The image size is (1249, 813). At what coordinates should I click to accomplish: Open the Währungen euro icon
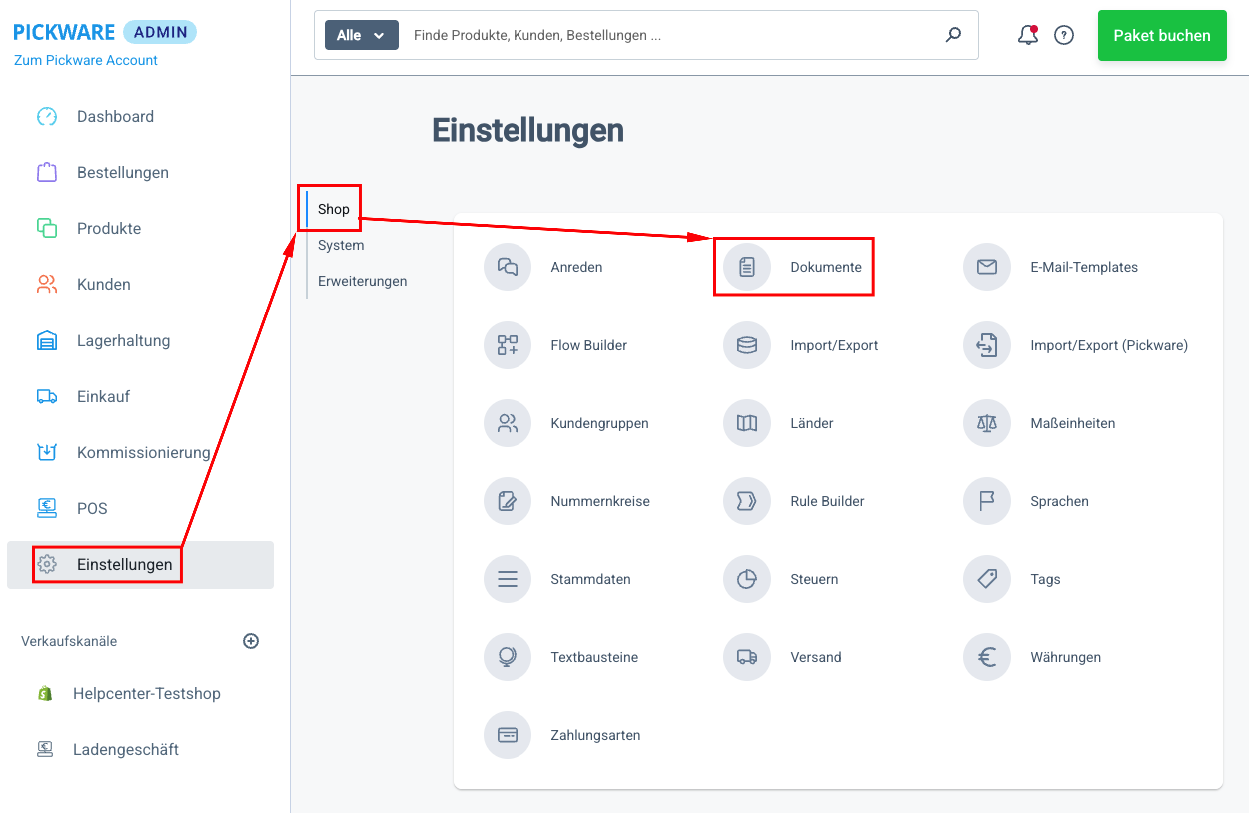987,657
